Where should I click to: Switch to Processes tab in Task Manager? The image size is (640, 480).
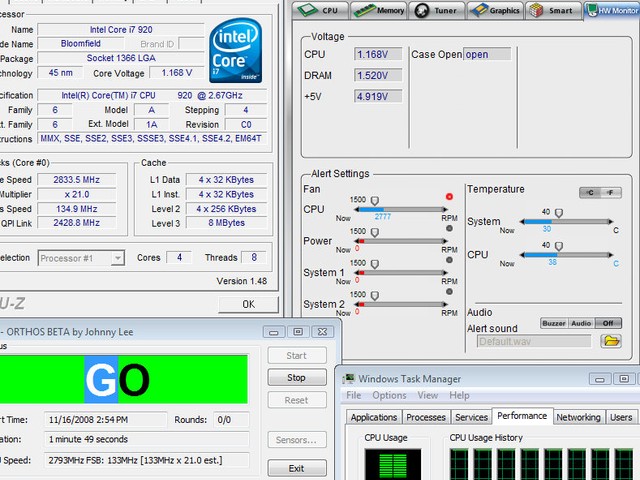[x=426, y=417]
